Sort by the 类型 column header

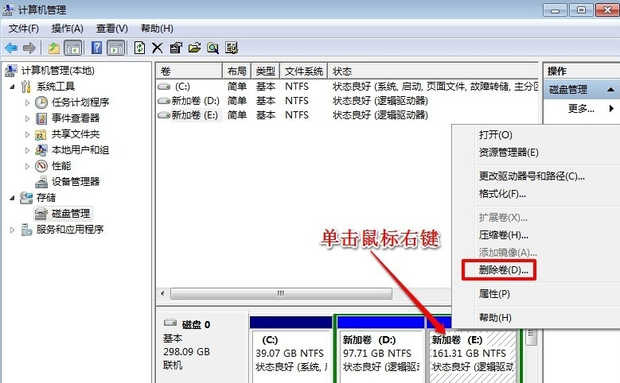click(x=265, y=71)
